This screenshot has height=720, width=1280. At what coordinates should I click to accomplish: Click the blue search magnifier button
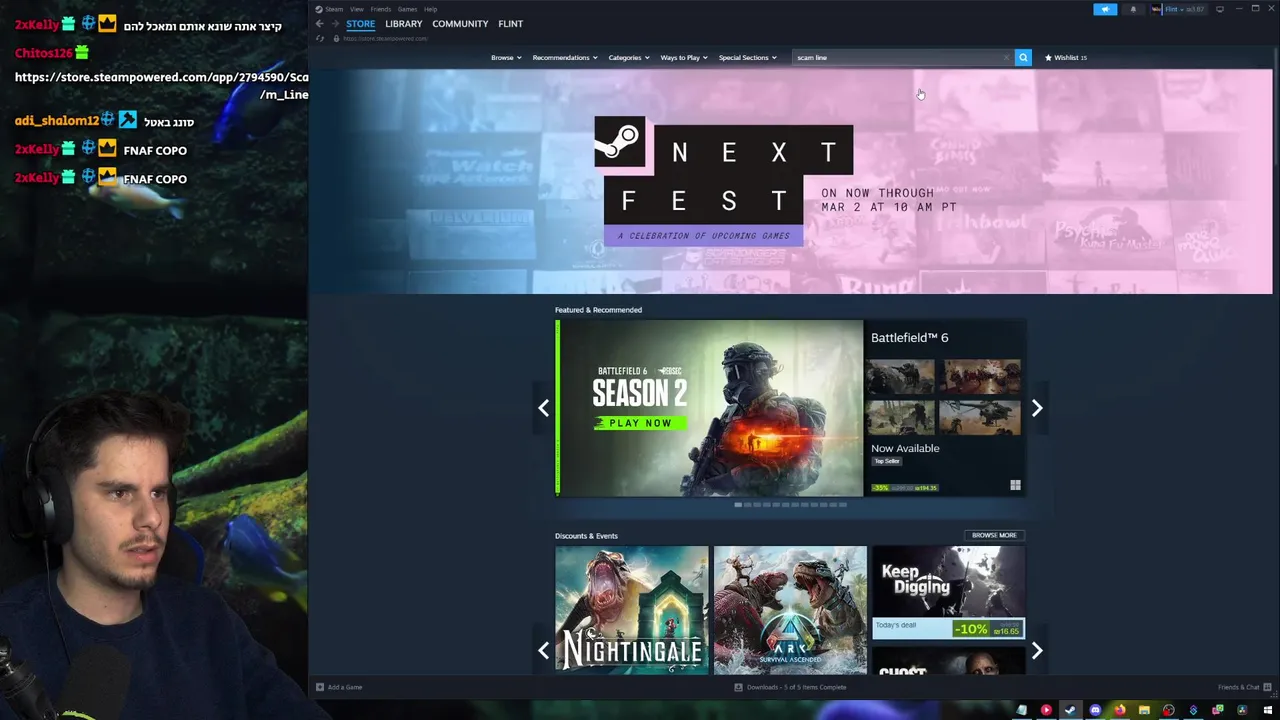coord(1023,58)
